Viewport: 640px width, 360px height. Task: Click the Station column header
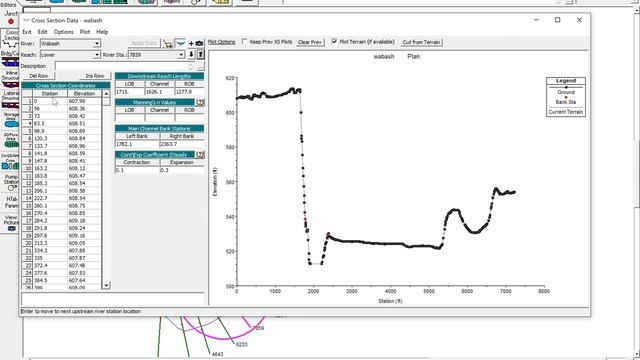(x=50, y=93)
